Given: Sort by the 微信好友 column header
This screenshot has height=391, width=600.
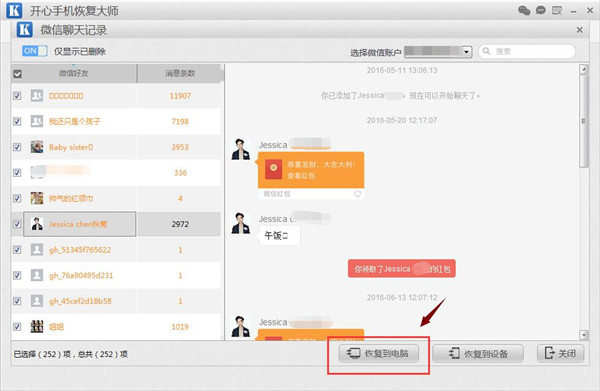Looking at the screenshot, I should tap(73, 73).
